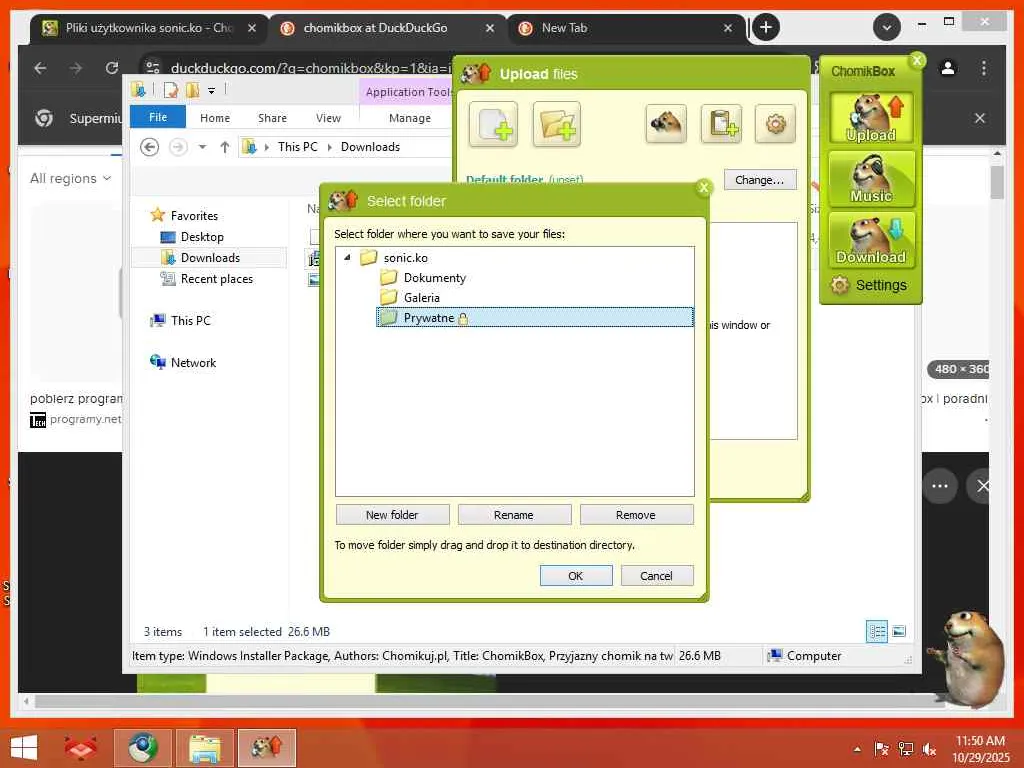Open a new browser tab
1024x768 pixels.
pos(766,27)
